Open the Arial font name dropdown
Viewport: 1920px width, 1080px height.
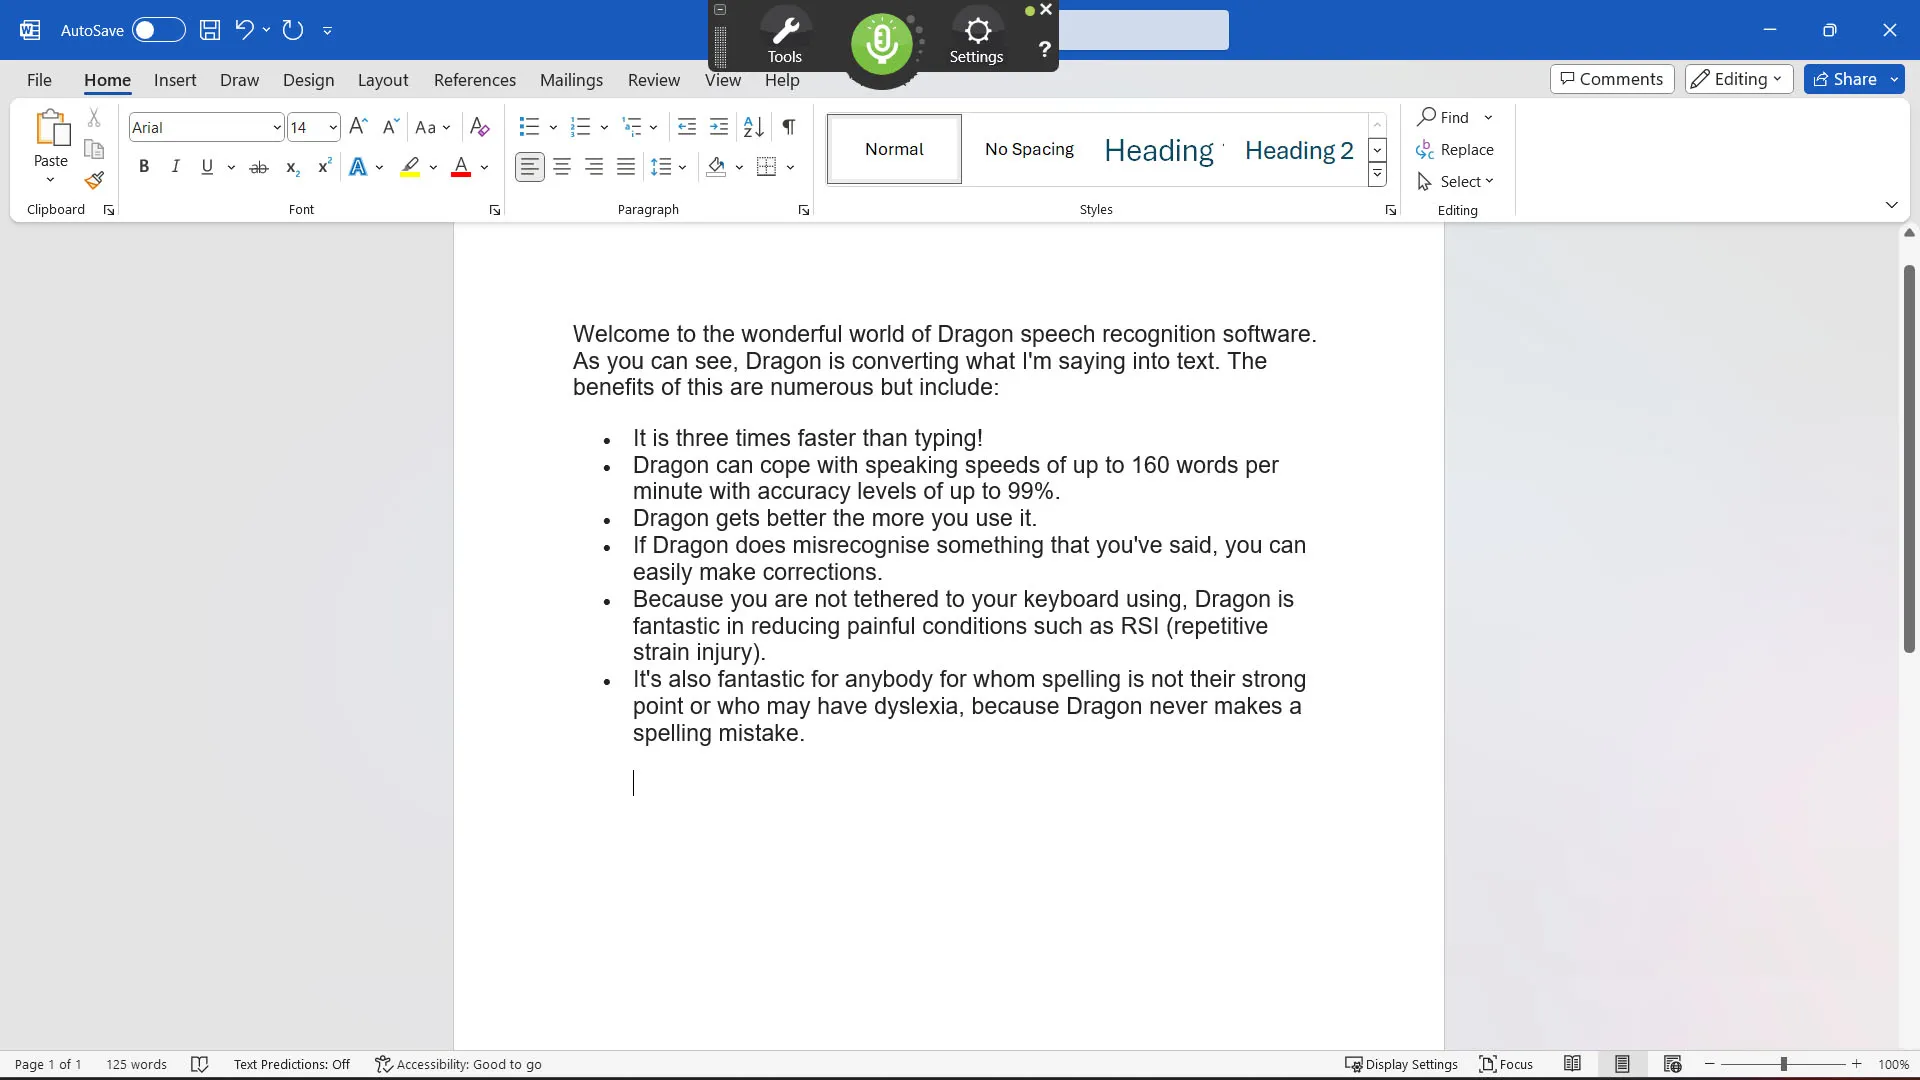(277, 128)
